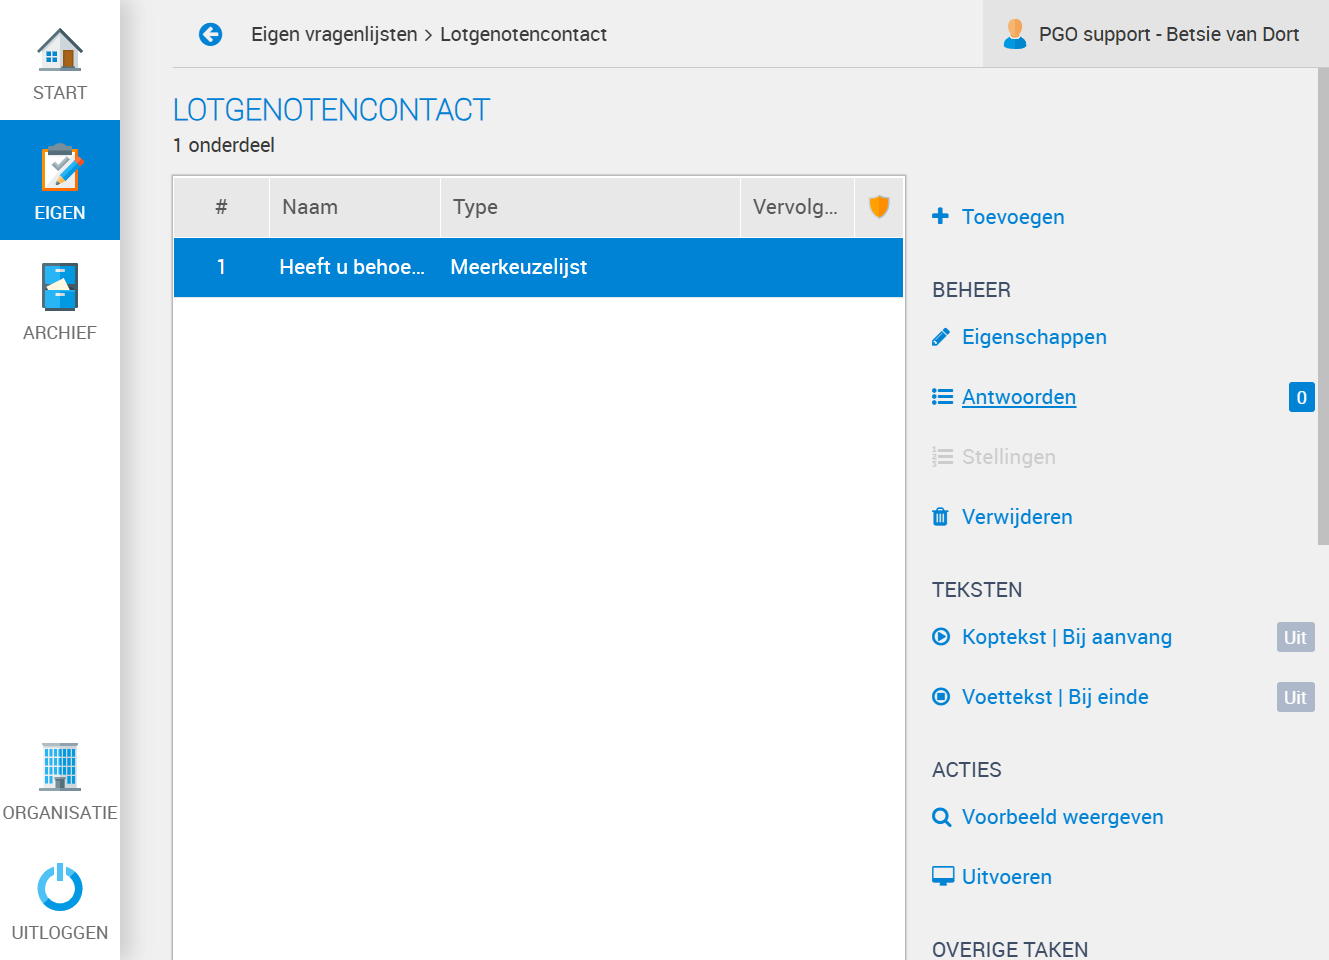Select the row 'Heeft u behoe...'
This screenshot has height=960, width=1329.
538,267
